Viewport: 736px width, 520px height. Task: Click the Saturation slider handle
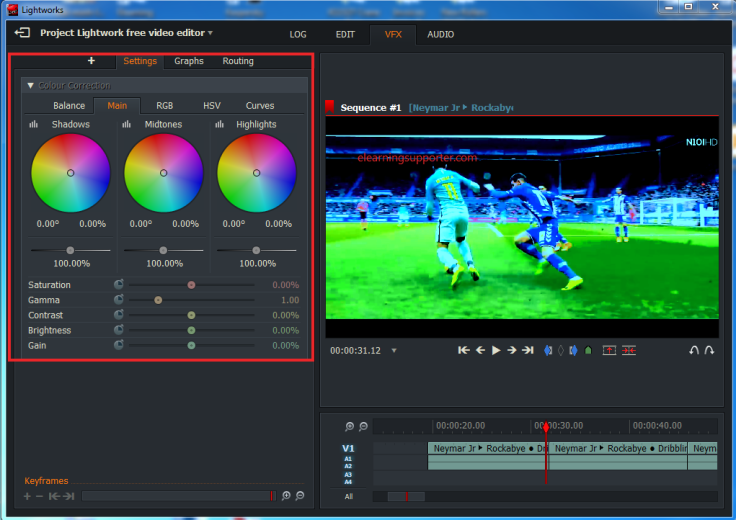(191, 285)
